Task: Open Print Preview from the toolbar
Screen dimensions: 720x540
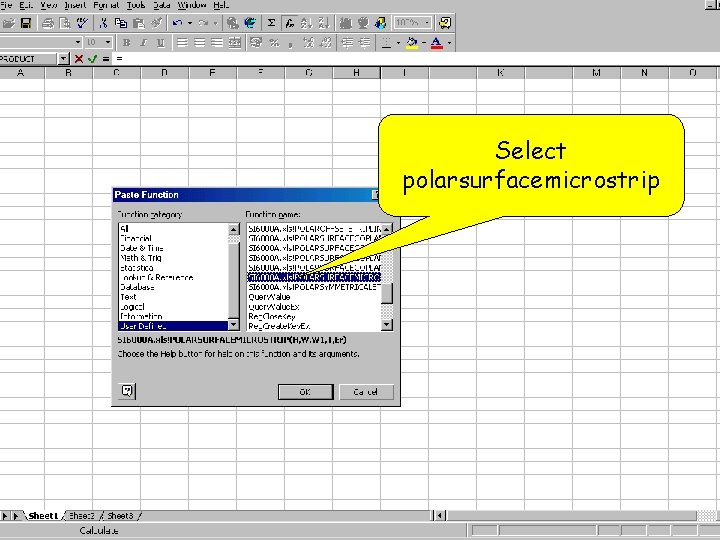Action: [65, 23]
